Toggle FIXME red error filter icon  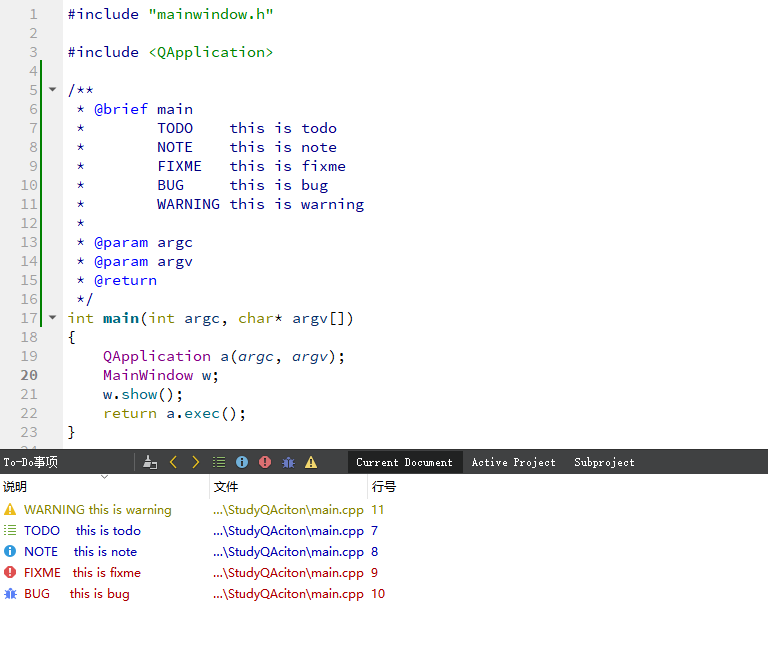pos(265,462)
